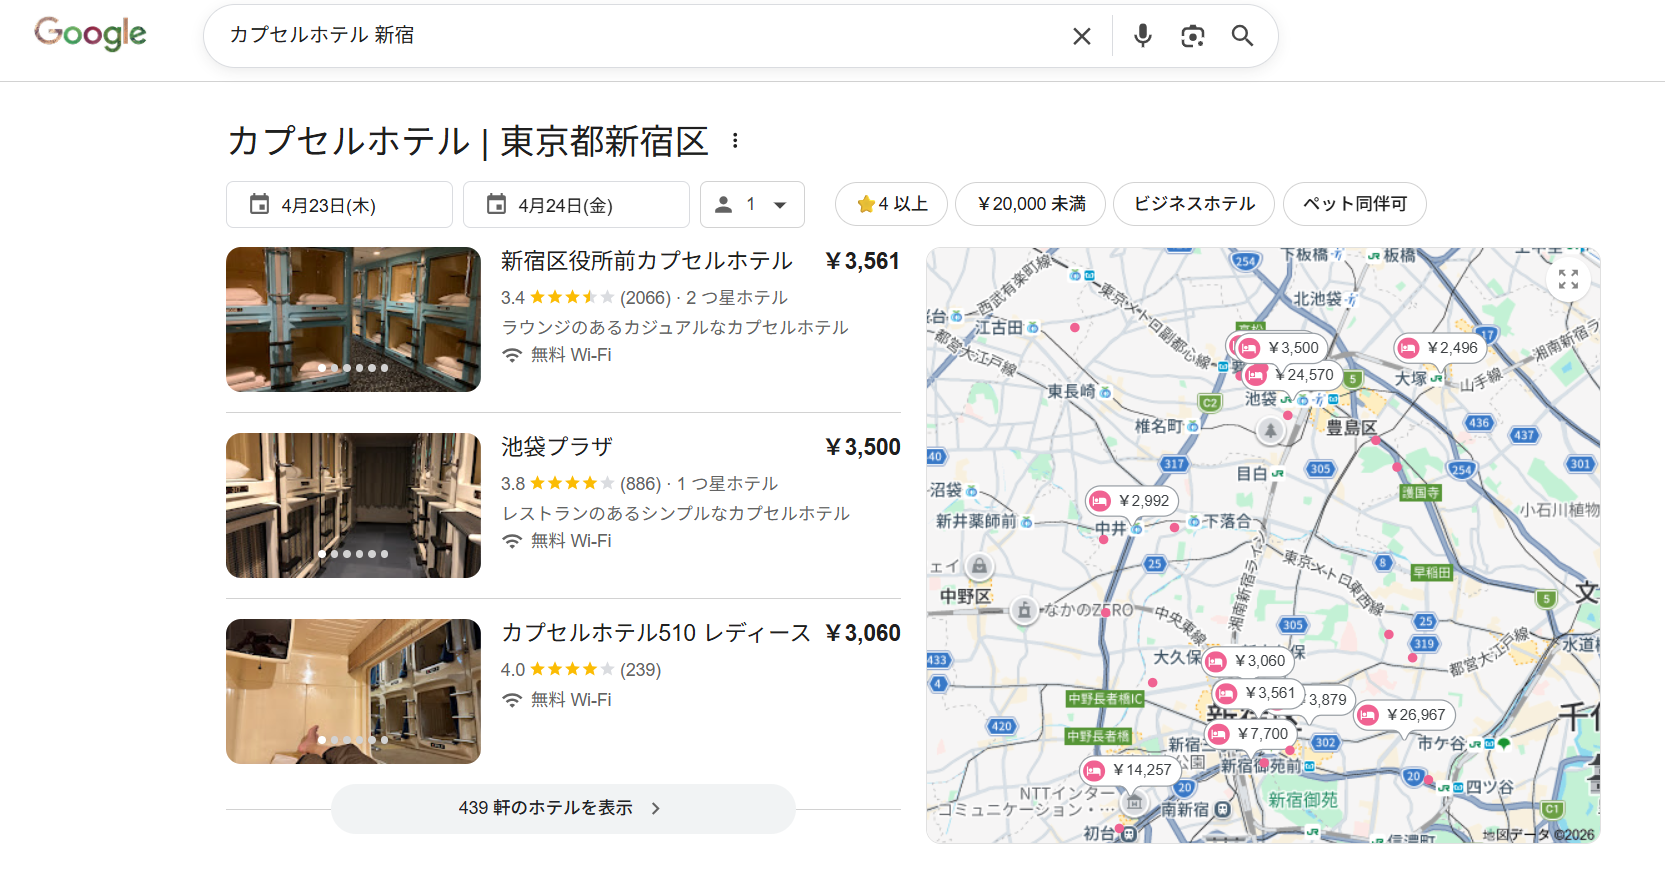Image resolution: width=1665 pixels, height=873 pixels.
Task: Start voice search with microphone icon
Action: tap(1142, 36)
